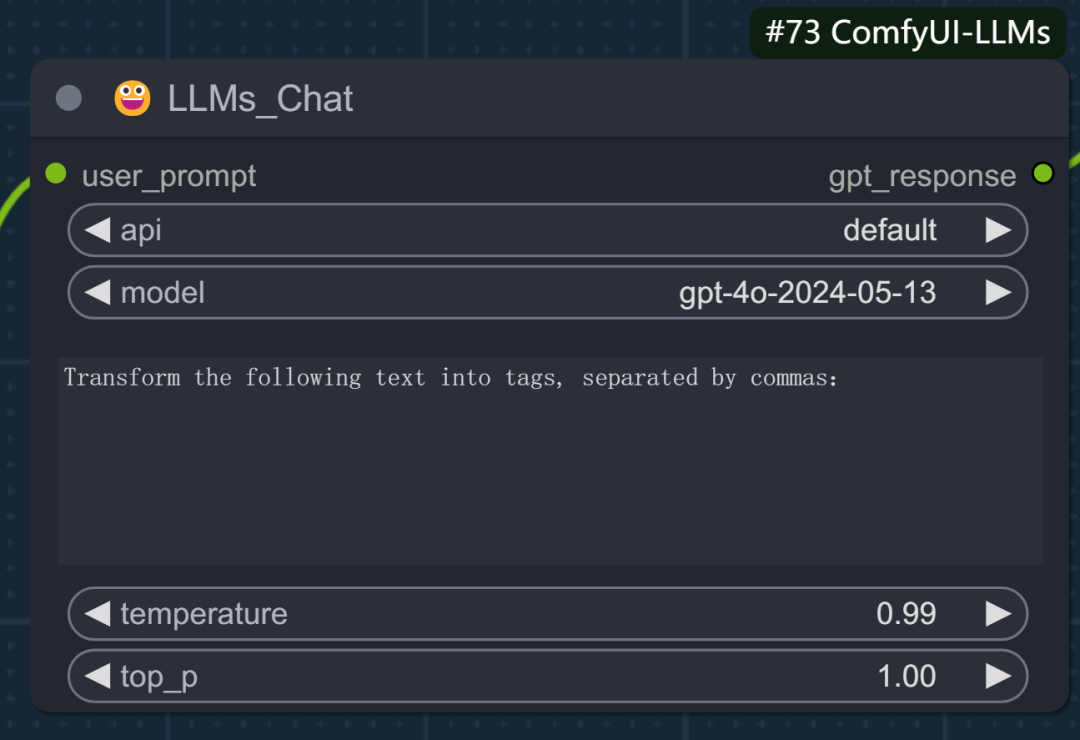Select next api option with right arrow

point(998,230)
